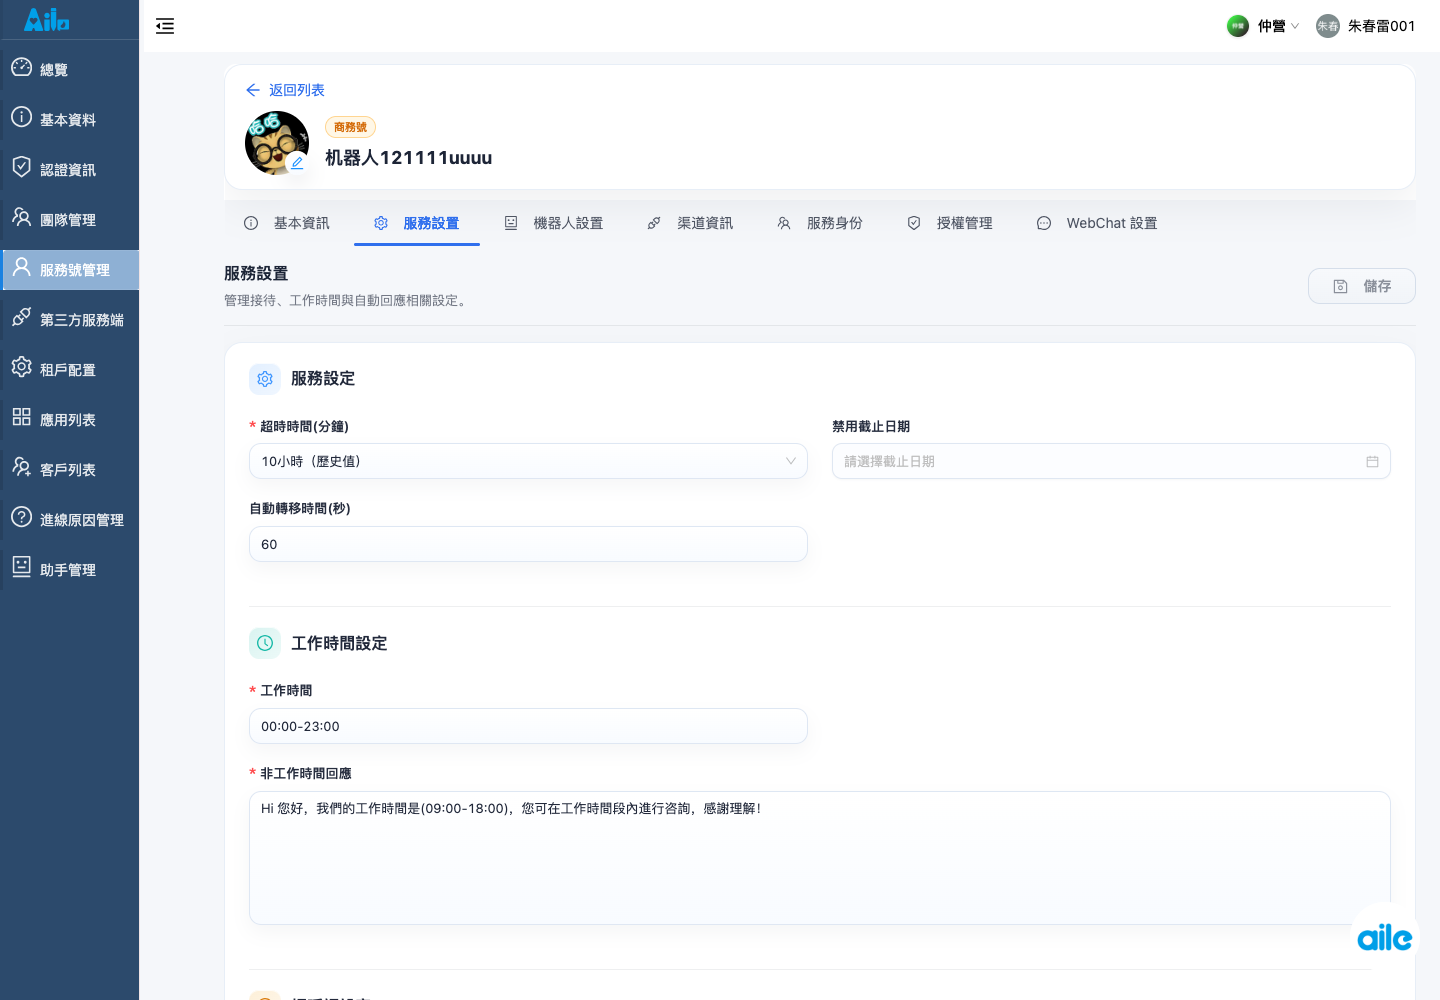This screenshot has width=1440, height=1000.
Task: Click the bot name 机器人121111uuuu
Action: (x=408, y=158)
